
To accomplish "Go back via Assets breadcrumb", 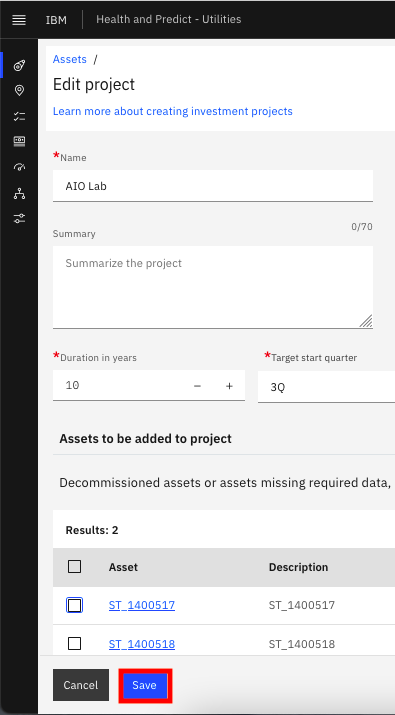I will pos(70,59).
